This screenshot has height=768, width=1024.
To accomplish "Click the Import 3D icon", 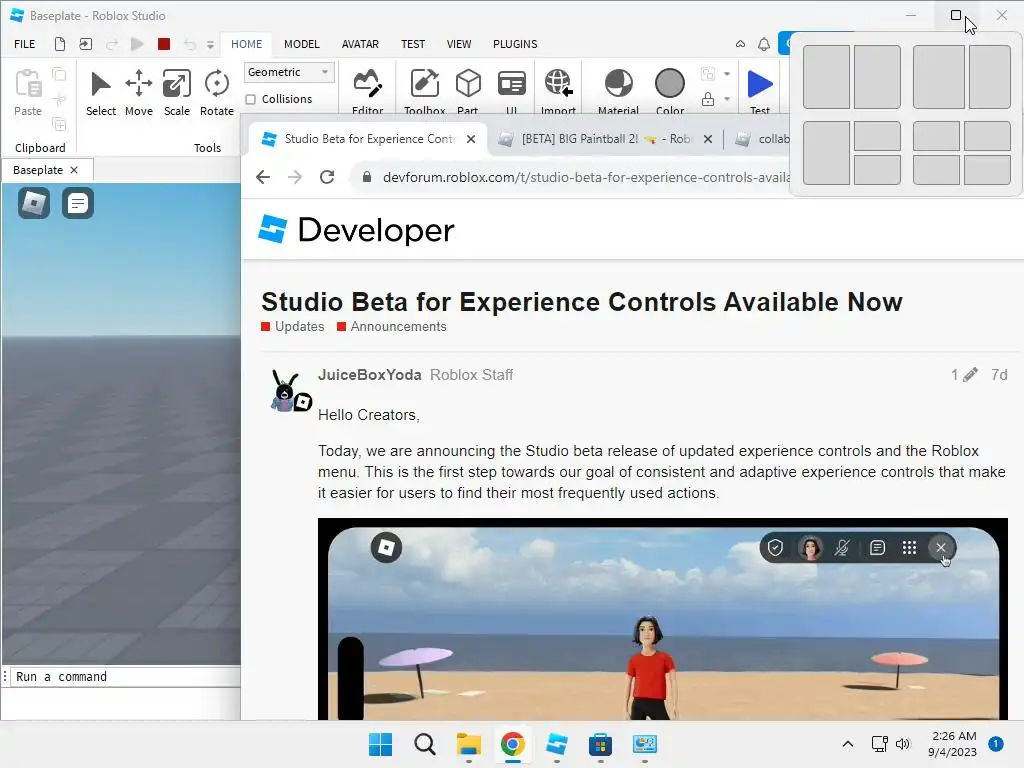I will (558, 91).
